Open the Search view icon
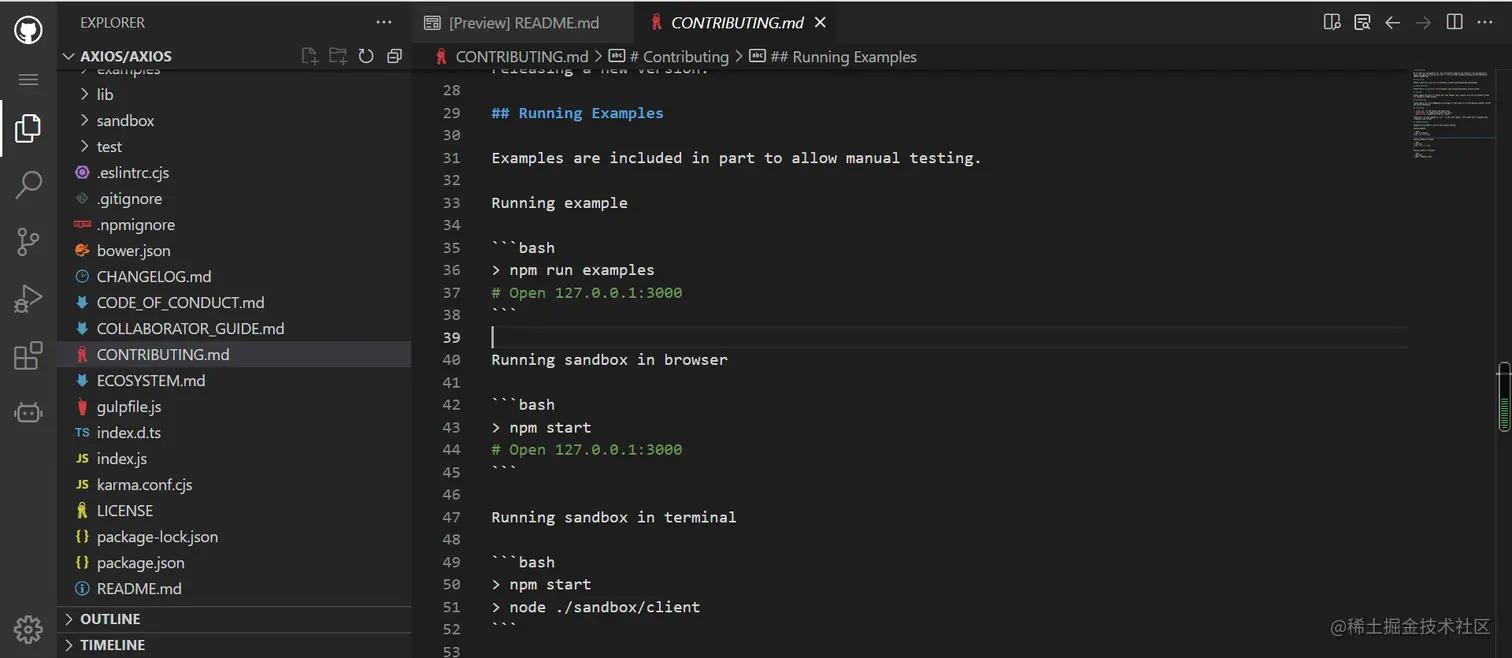The image size is (1512, 658). coord(28,184)
